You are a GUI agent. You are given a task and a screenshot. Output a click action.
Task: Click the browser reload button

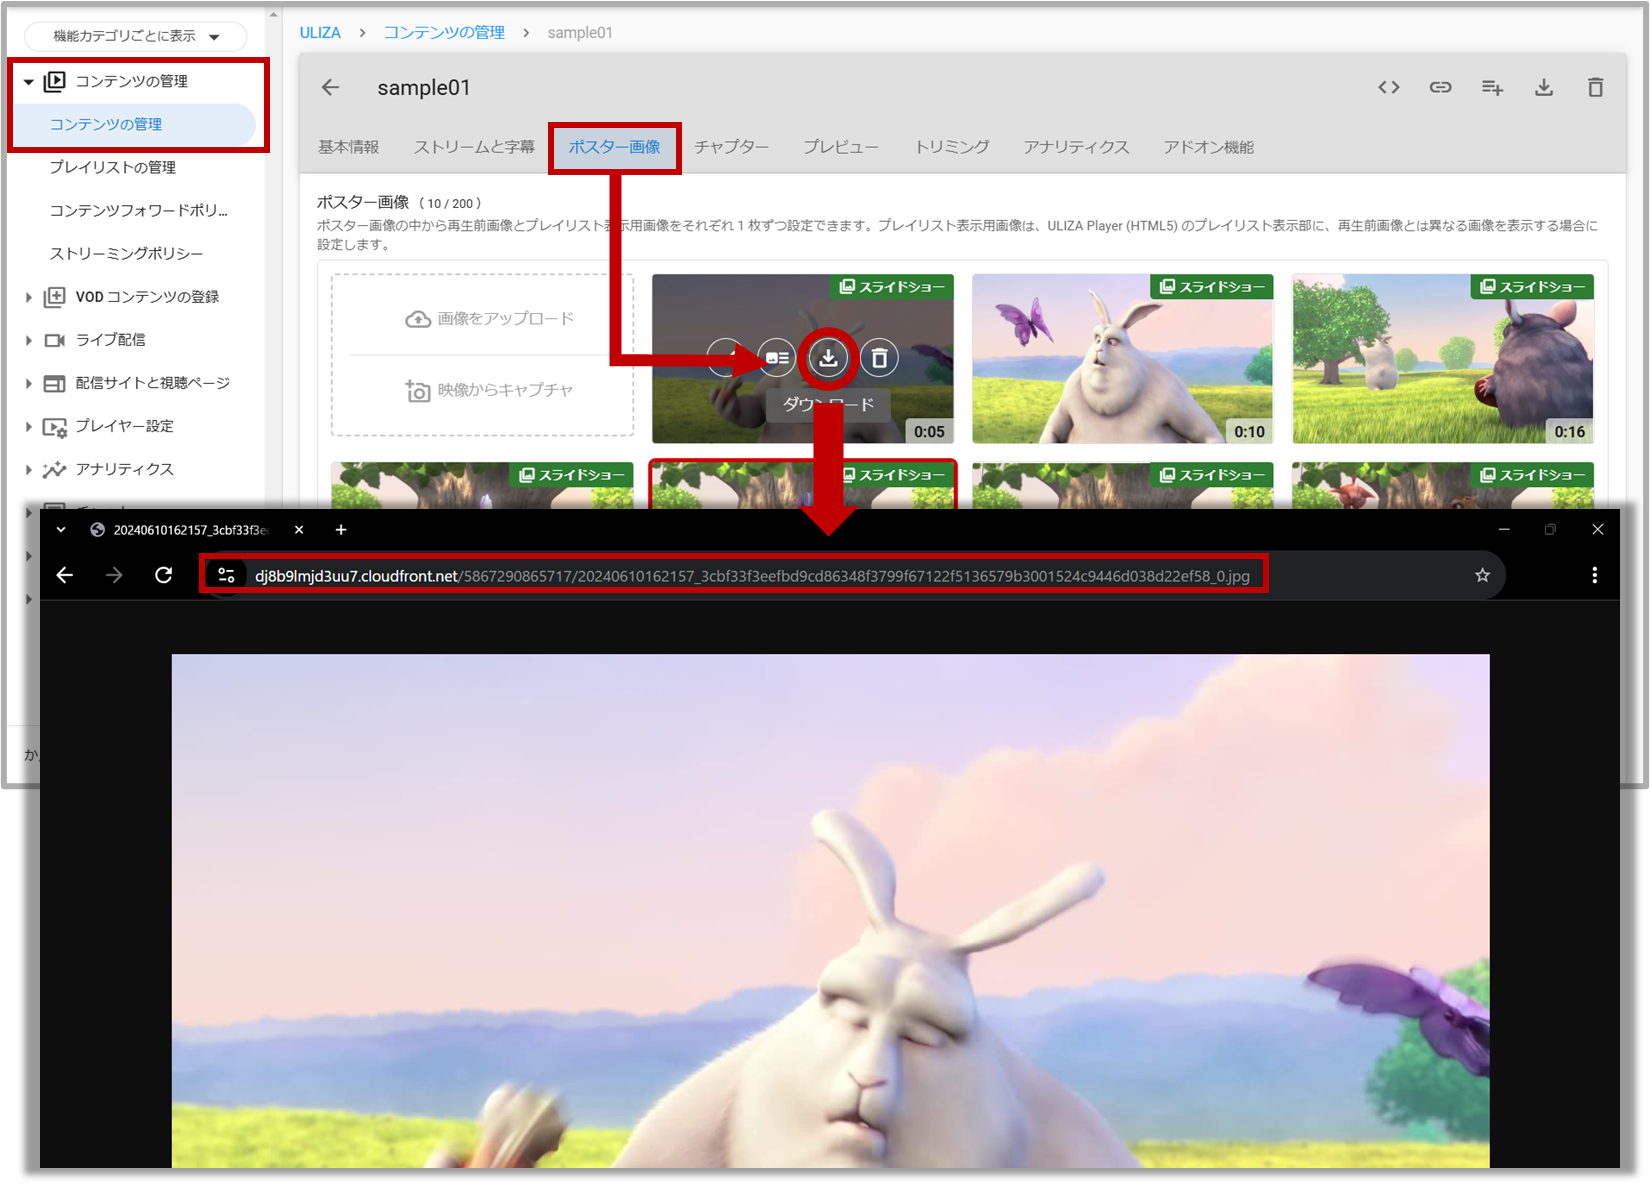tap(163, 575)
